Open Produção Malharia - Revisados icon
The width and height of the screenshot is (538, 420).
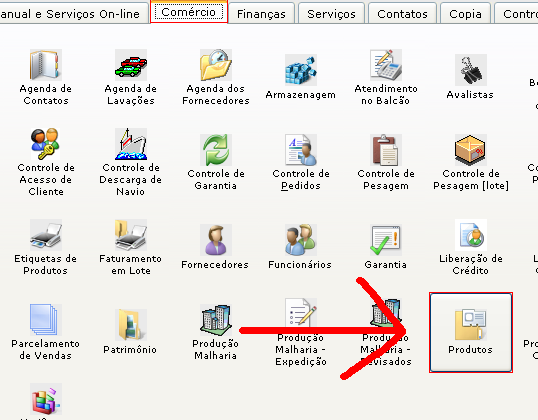click(x=386, y=314)
